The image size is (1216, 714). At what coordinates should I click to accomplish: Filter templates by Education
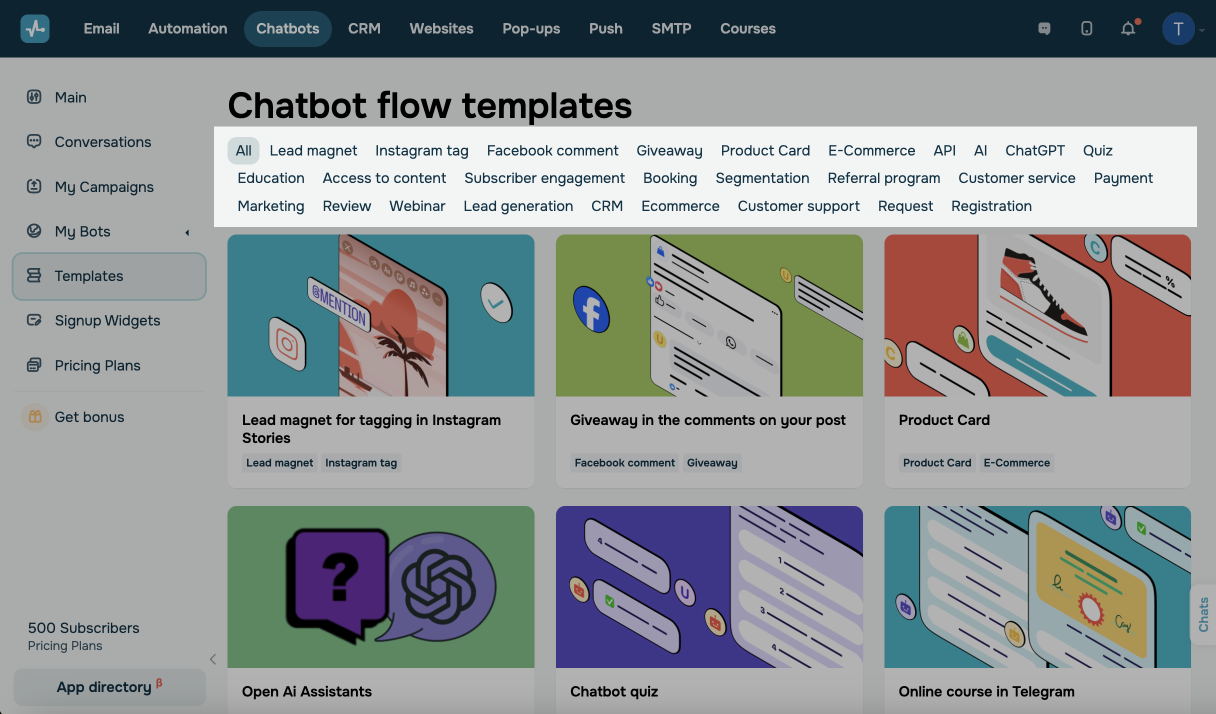(x=271, y=178)
